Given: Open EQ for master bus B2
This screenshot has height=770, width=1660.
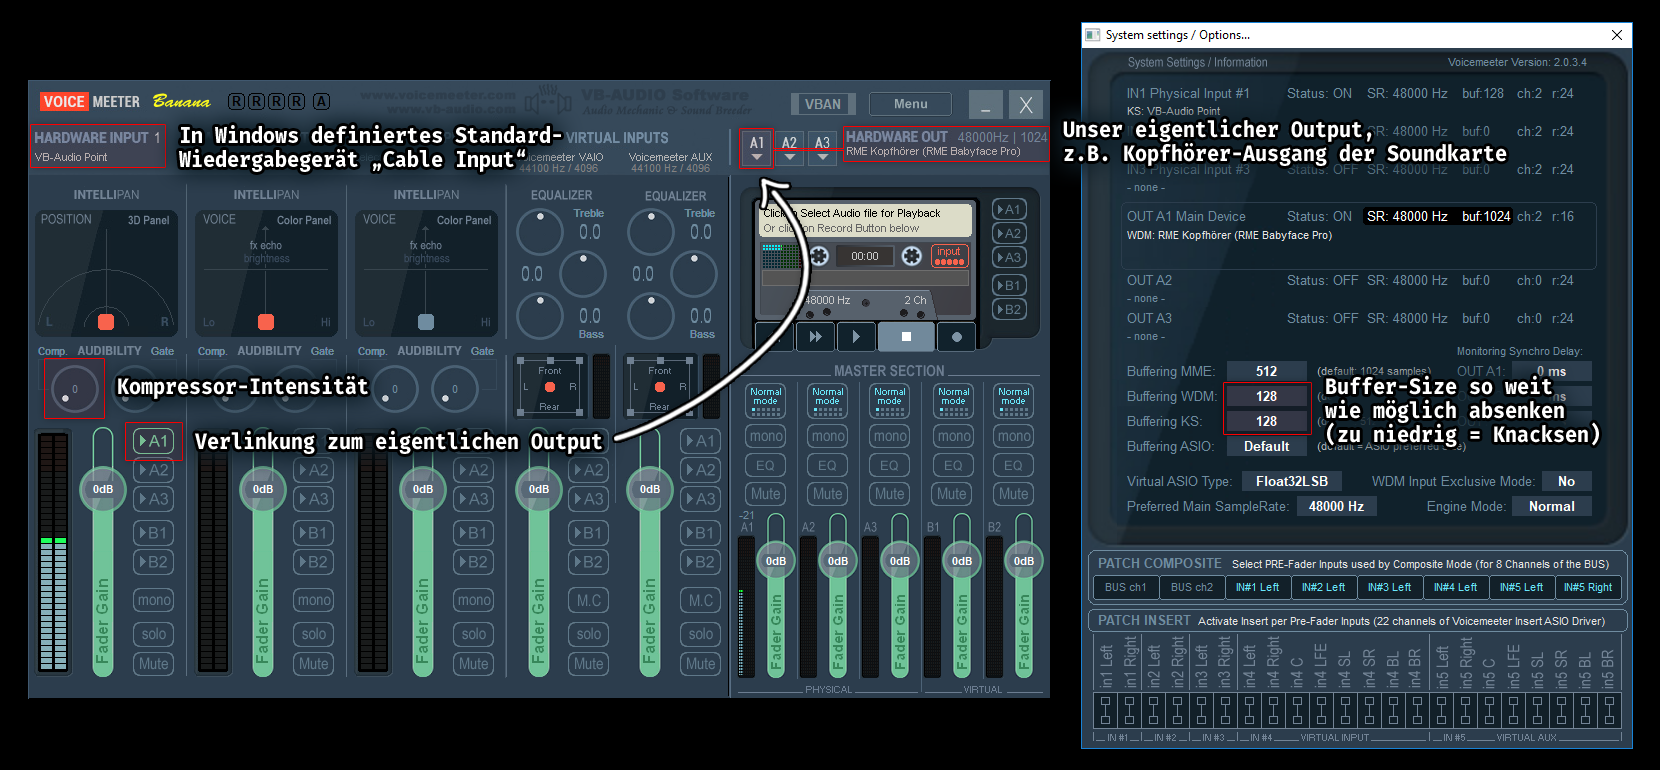Looking at the screenshot, I should coord(1014,465).
